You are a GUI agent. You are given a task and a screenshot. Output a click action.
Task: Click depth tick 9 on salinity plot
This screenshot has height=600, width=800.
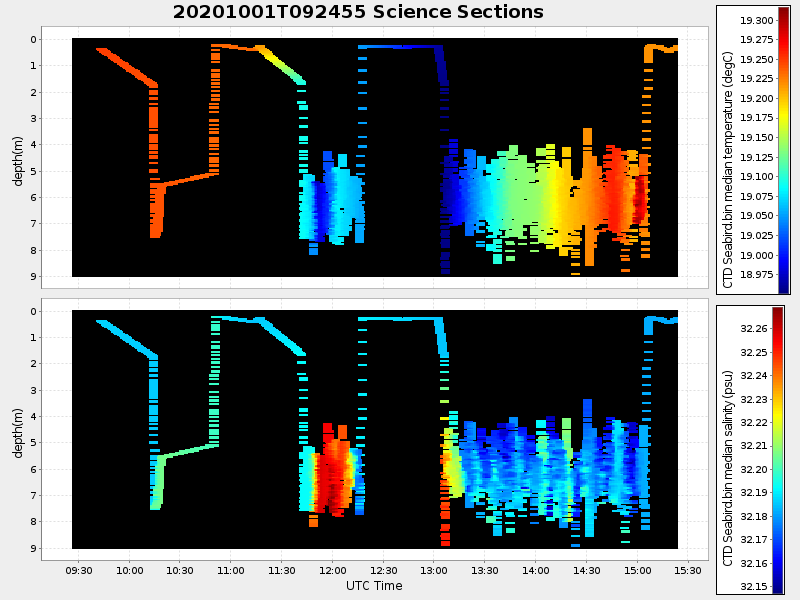[x=34, y=548]
